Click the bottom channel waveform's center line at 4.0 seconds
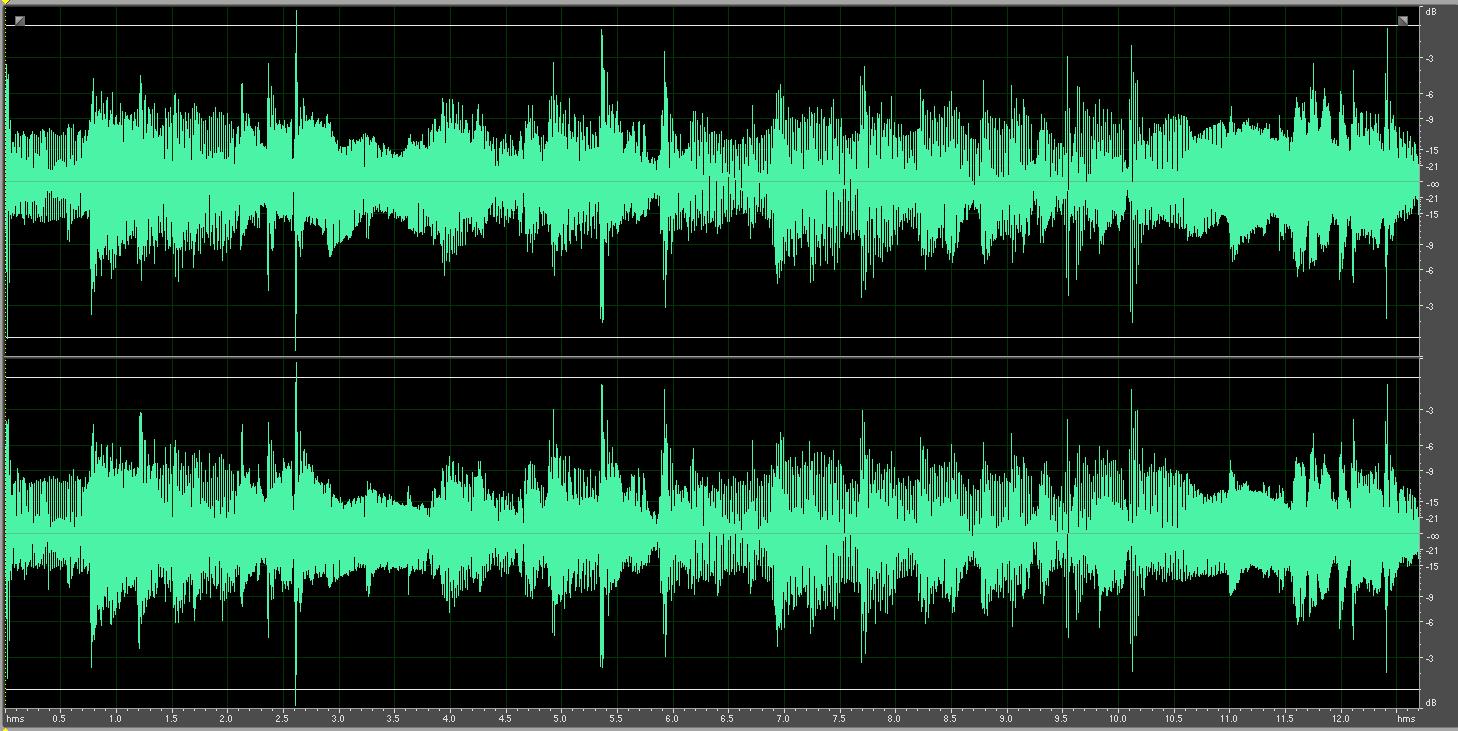1458x731 pixels. pyautogui.click(x=449, y=533)
